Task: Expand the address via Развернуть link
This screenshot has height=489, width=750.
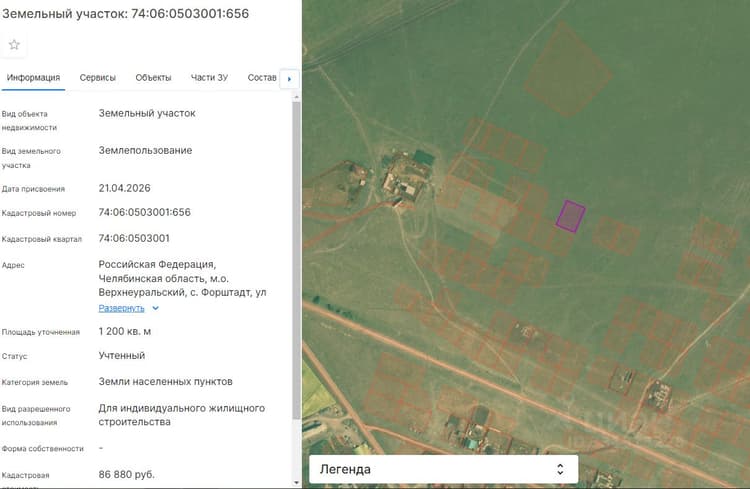Action: click(121, 308)
